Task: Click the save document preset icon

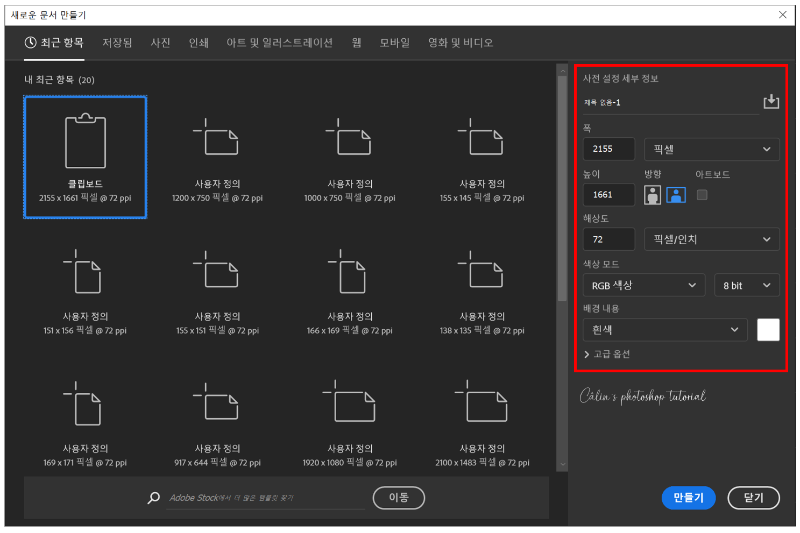Action: point(771,101)
